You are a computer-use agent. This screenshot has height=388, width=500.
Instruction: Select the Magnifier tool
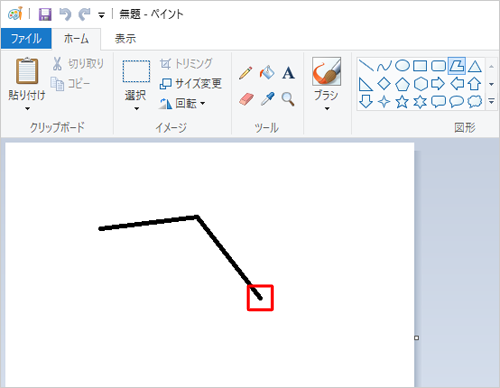288,99
